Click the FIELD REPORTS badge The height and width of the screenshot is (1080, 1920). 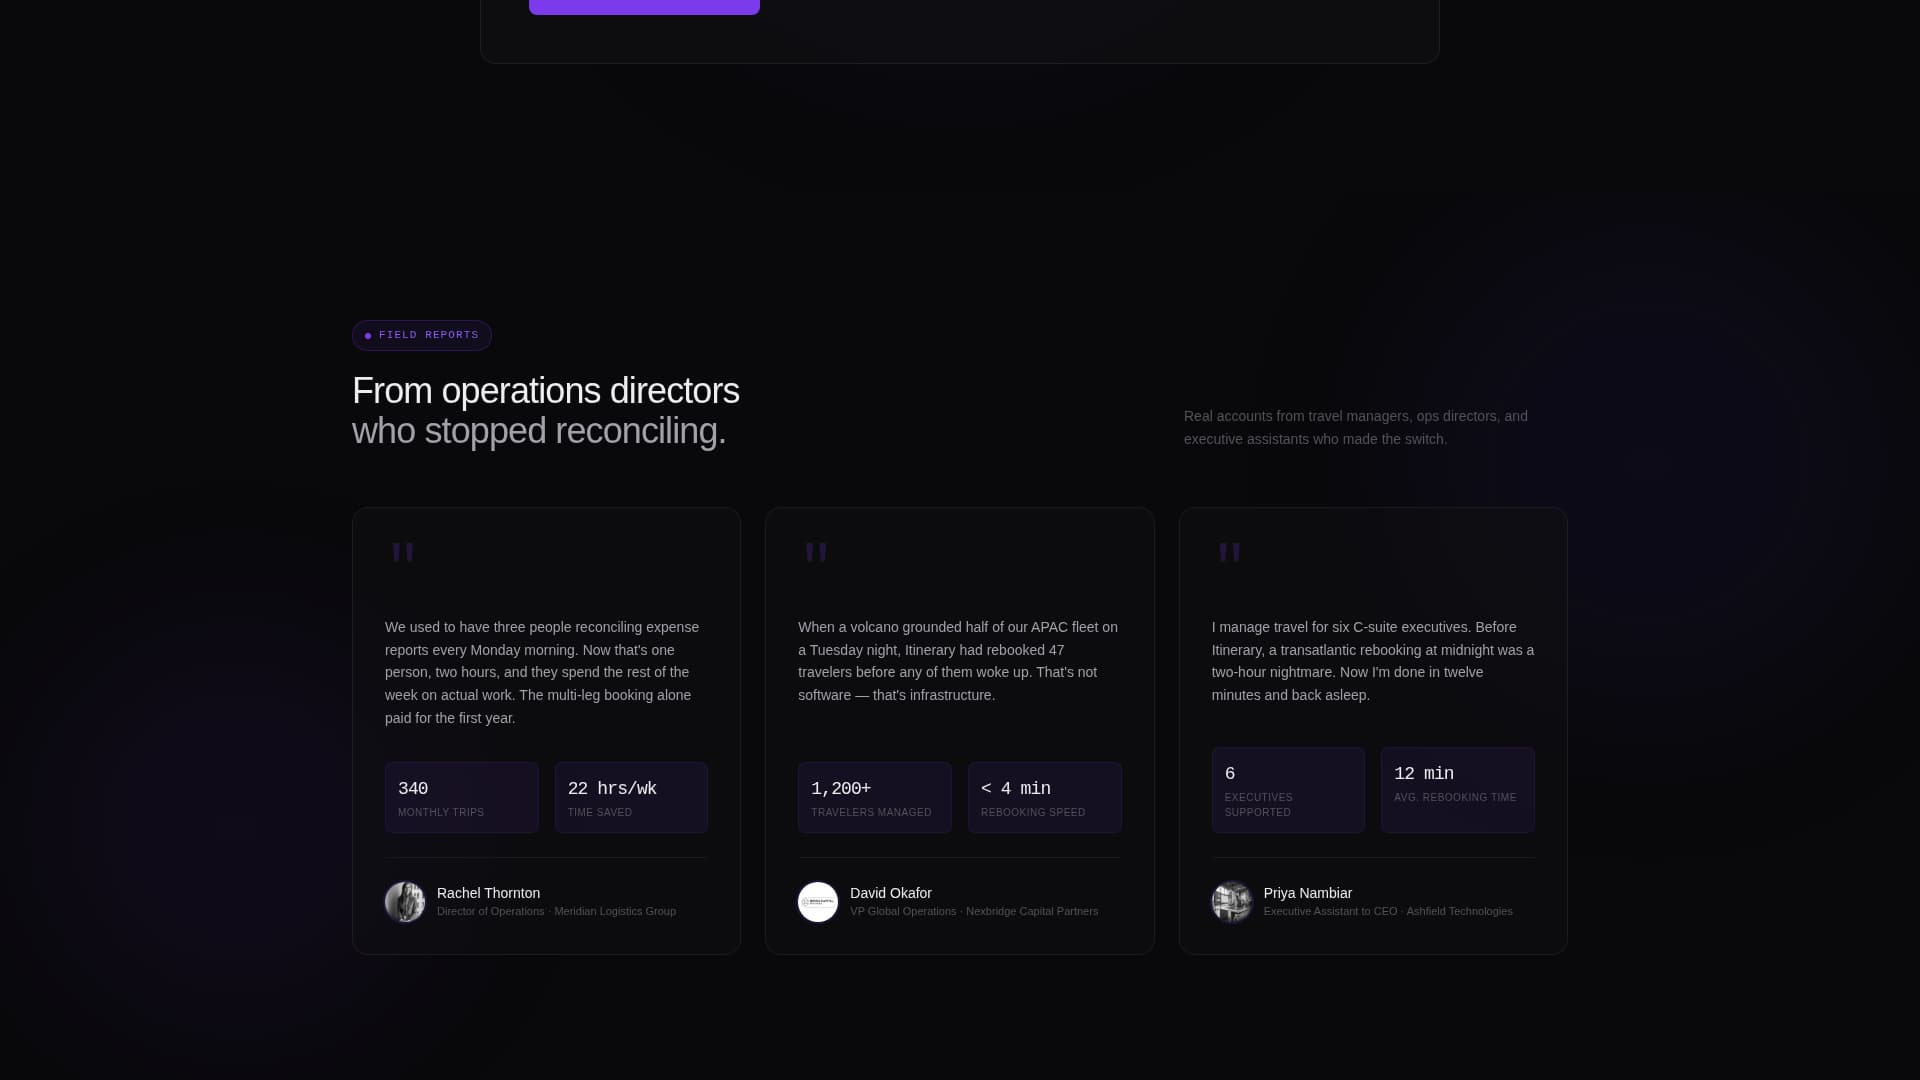click(422, 336)
